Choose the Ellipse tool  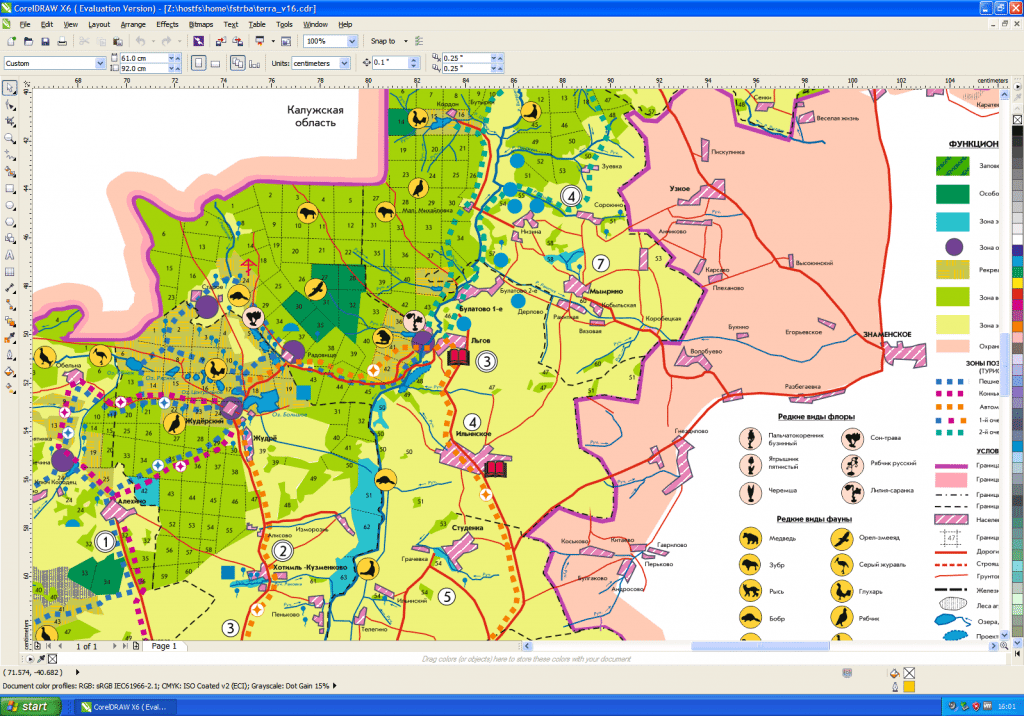coord(9,204)
